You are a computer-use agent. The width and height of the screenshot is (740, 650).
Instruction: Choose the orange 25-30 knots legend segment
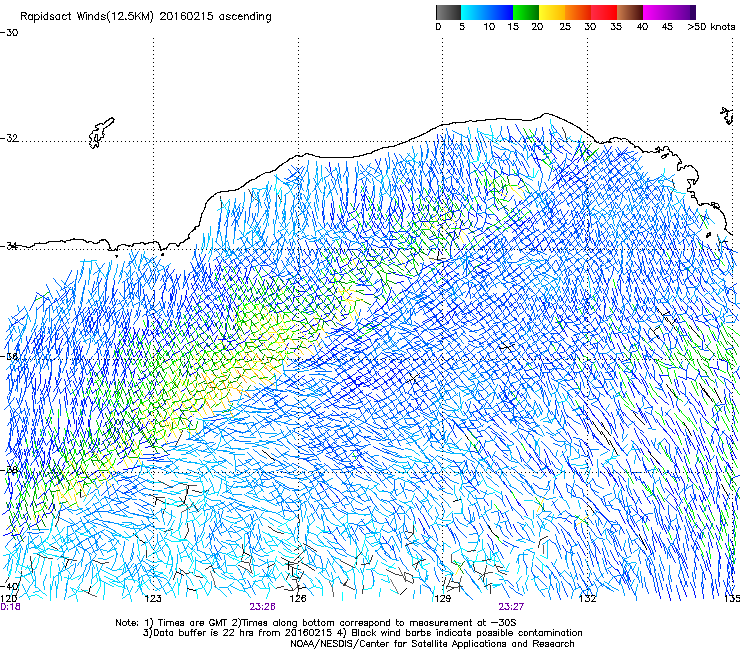[x=578, y=12]
